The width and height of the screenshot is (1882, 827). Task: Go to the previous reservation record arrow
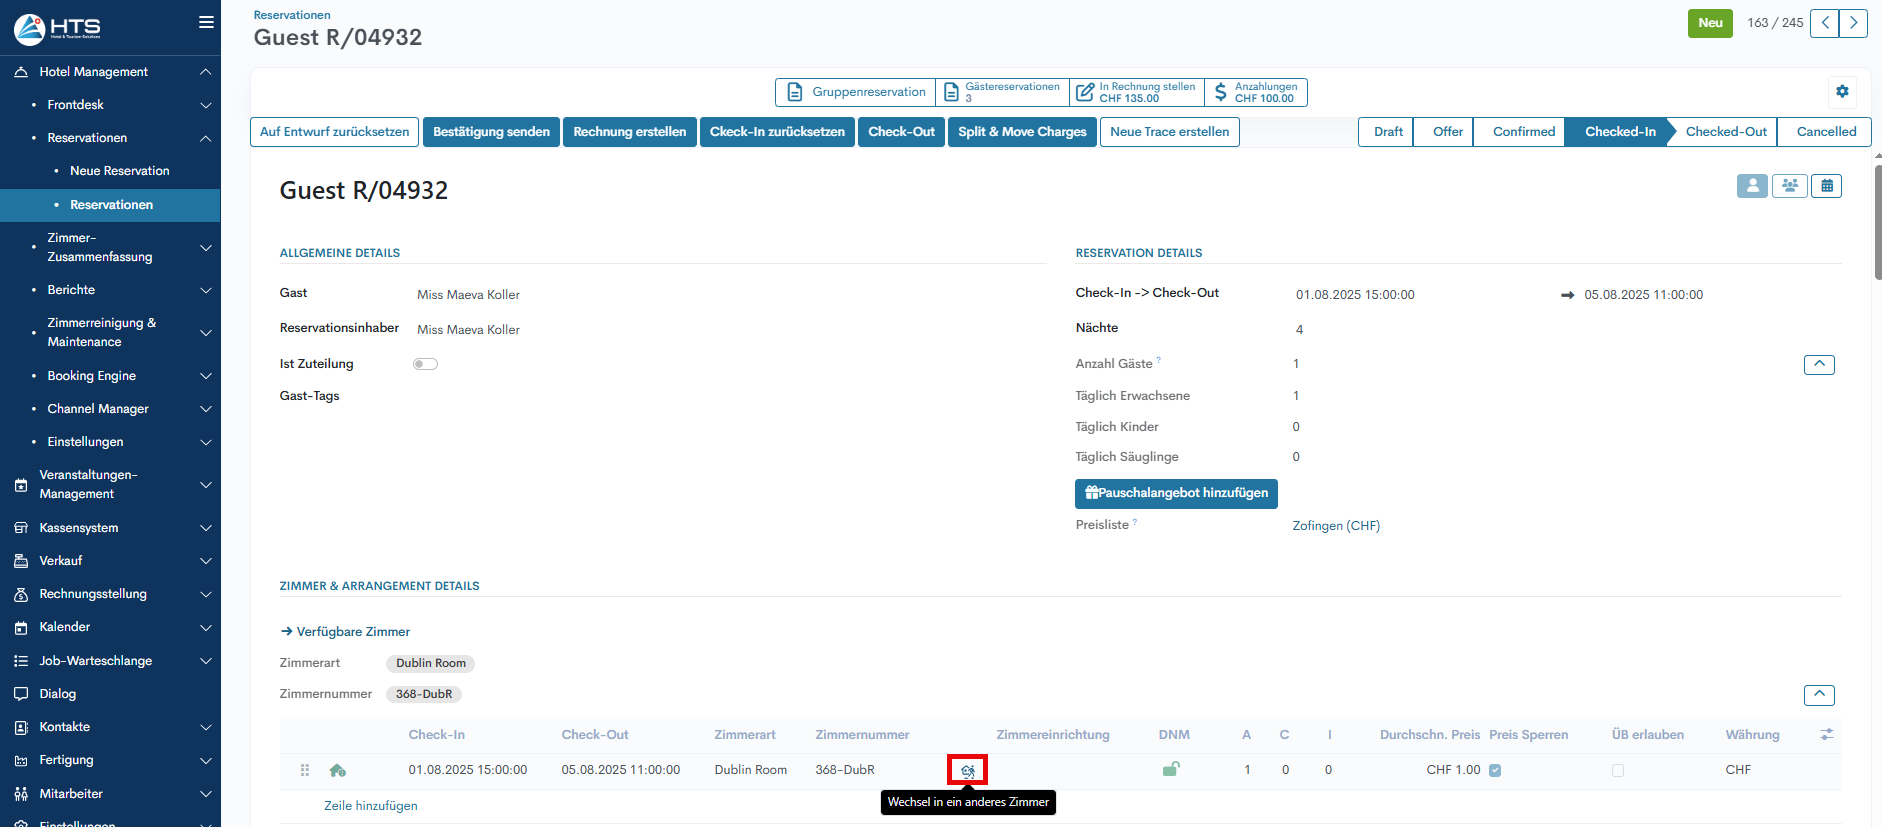(1824, 23)
